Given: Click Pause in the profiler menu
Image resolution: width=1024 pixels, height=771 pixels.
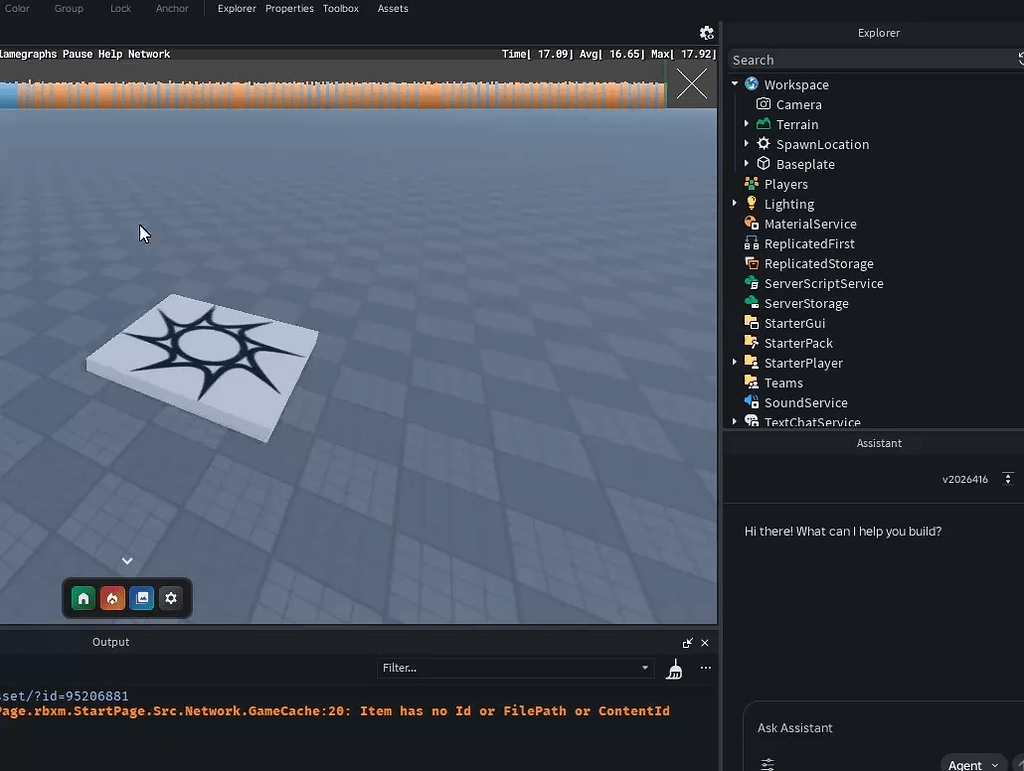Looking at the screenshot, I should pyautogui.click(x=77, y=54).
